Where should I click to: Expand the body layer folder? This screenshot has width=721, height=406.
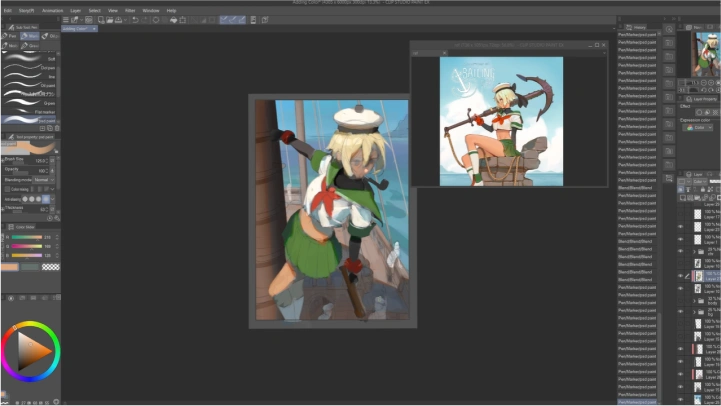(x=694, y=301)
